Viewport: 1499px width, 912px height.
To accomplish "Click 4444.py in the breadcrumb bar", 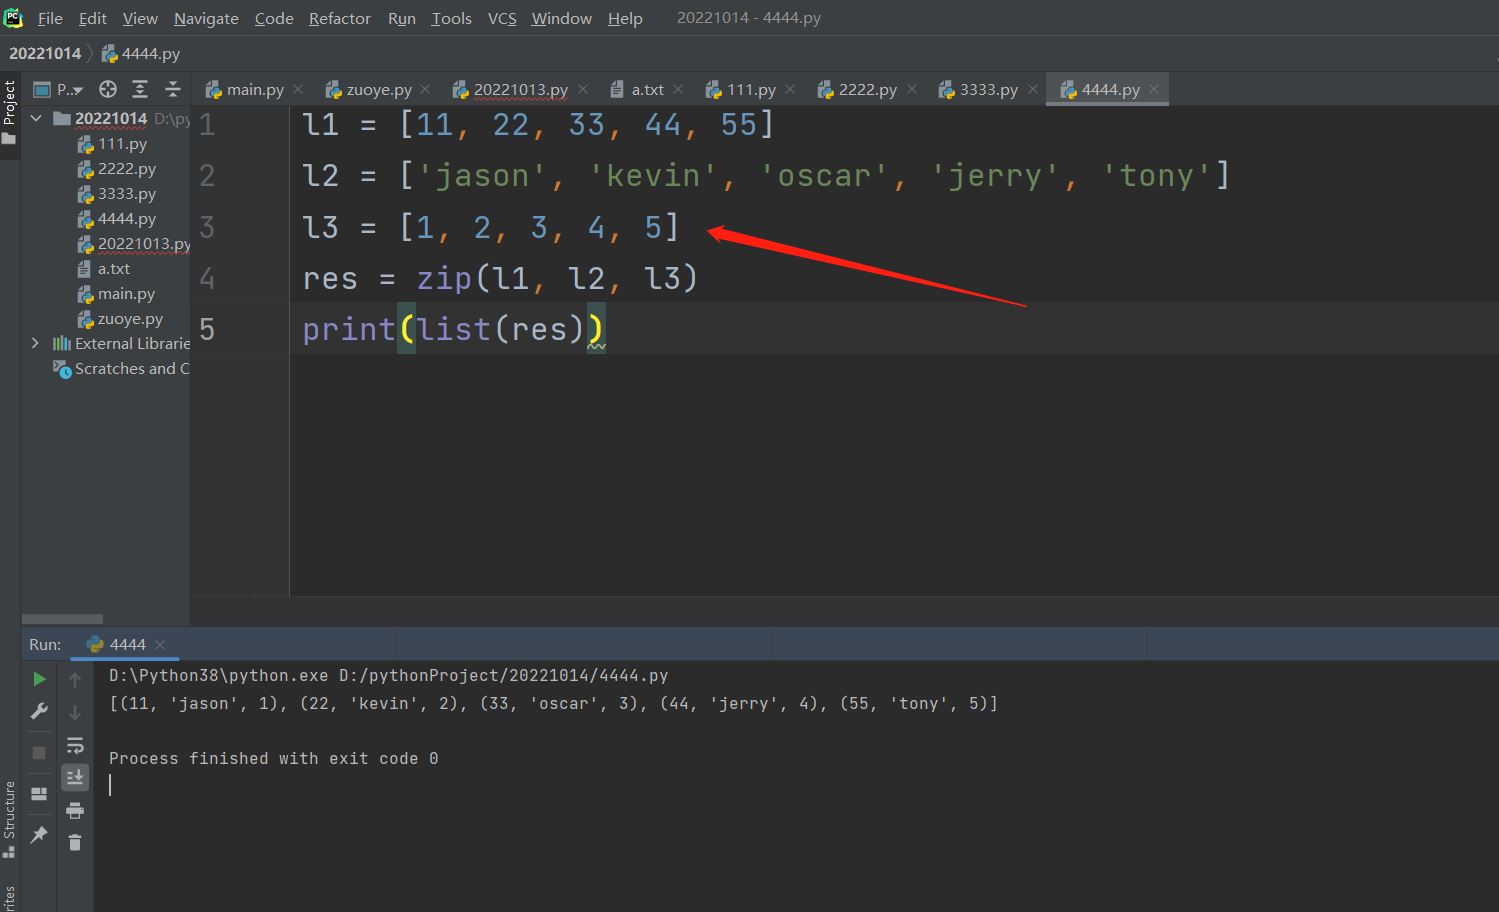I will [x=141, y=53].
